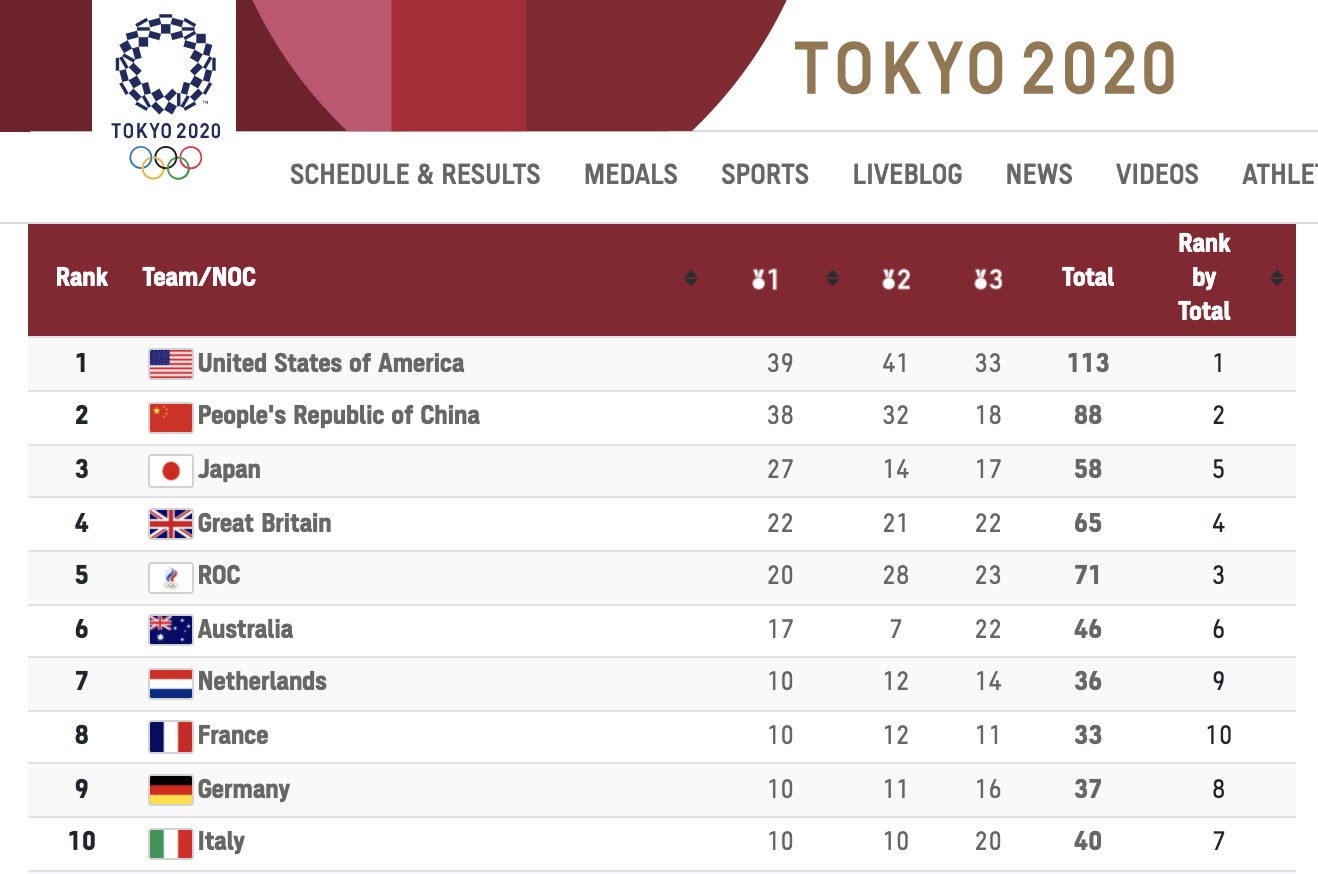Click the Tokyo 2020 Olympic emblem logo

(165, 92)
